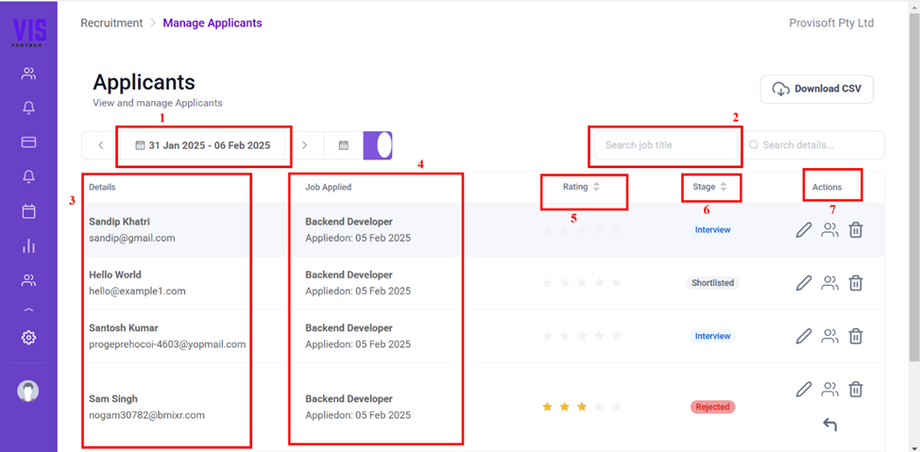Viewport: 920px width, 452px height.
Task: Delete the Hello World applicant
Action: [856, 283]
